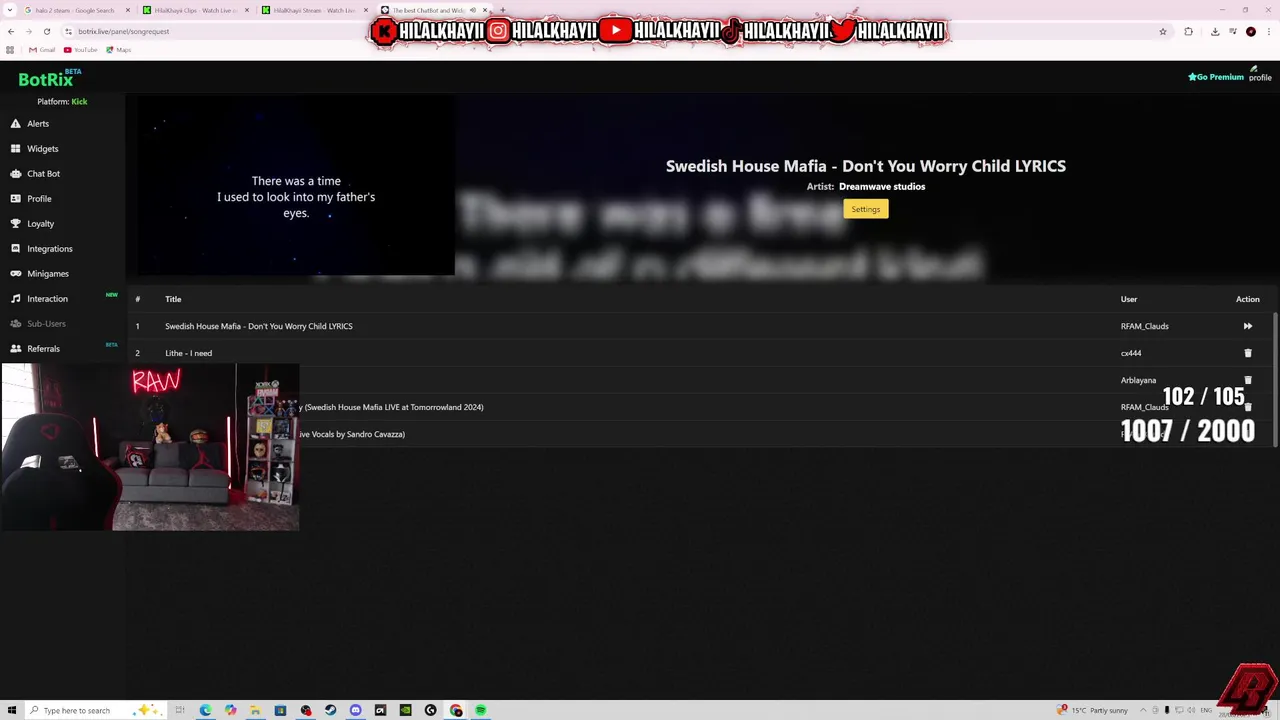Click the Go Premium link
The height and width of the screenshot is (720, 1280).
coord(1215,77)
